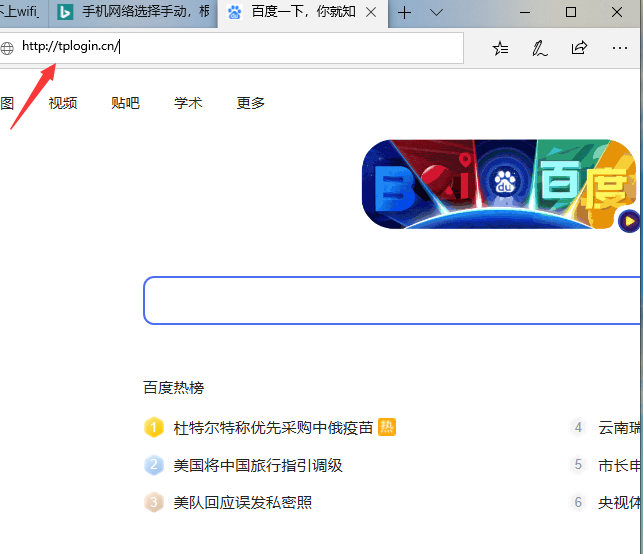This screenshot has width=643, height=554.
Task: Open the 更多 menu link
Action: [251, 103]
